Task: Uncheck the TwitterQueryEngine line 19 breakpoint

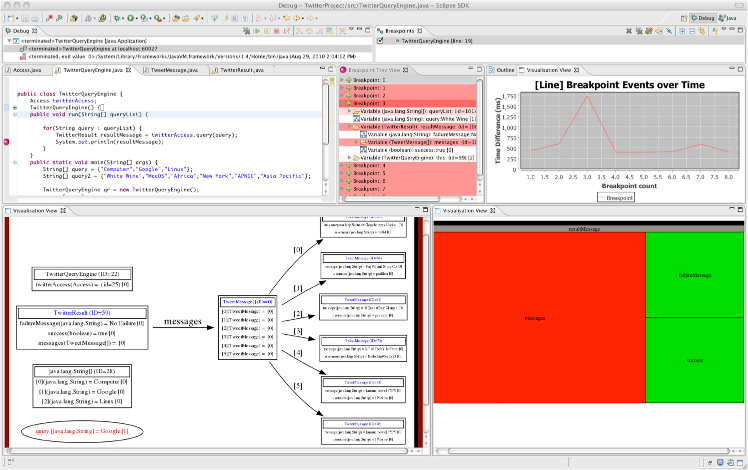Action: [x=380, y=41]
